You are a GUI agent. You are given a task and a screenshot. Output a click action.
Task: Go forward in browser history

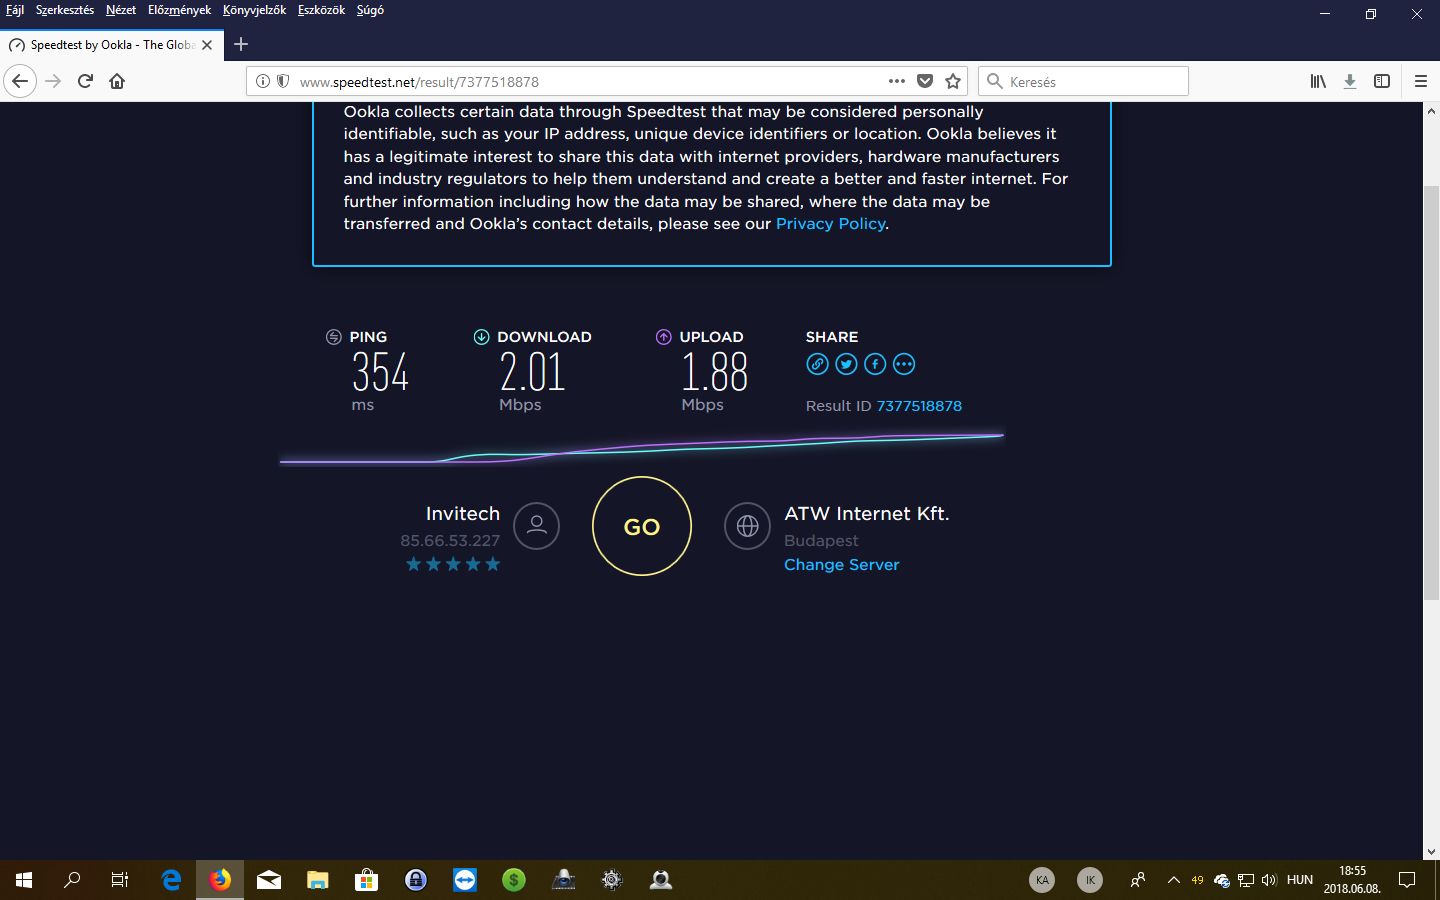pyautogui.click(x=54, y=81)
